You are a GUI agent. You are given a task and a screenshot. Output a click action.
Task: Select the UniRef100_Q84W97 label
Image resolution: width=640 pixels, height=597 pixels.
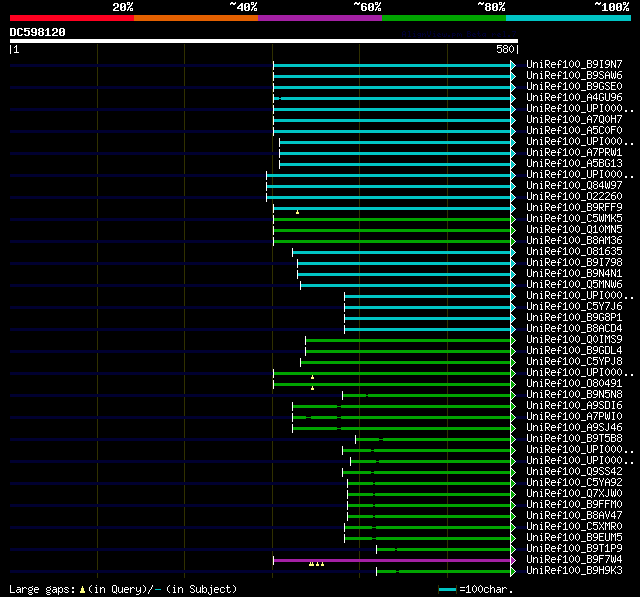tap(574, 186)
